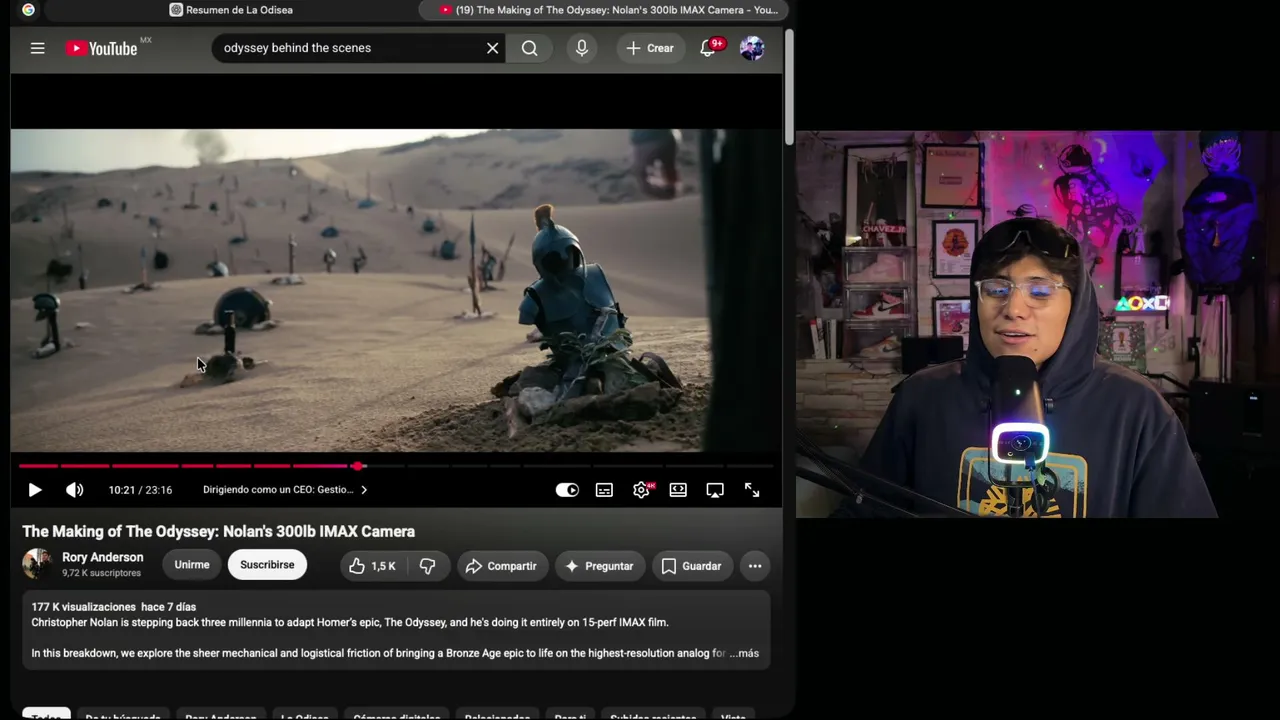Enter full screen in the video player
Viewport: 1280px width, 720px height.
point(752,490)
